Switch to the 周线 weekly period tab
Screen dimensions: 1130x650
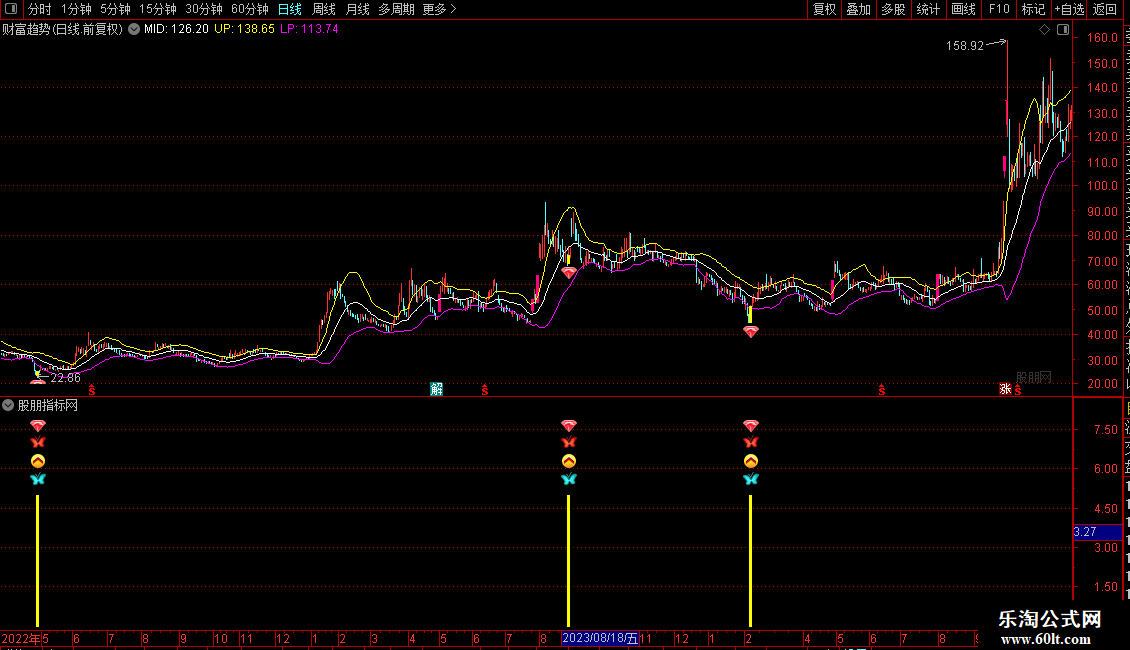(324, 9)
